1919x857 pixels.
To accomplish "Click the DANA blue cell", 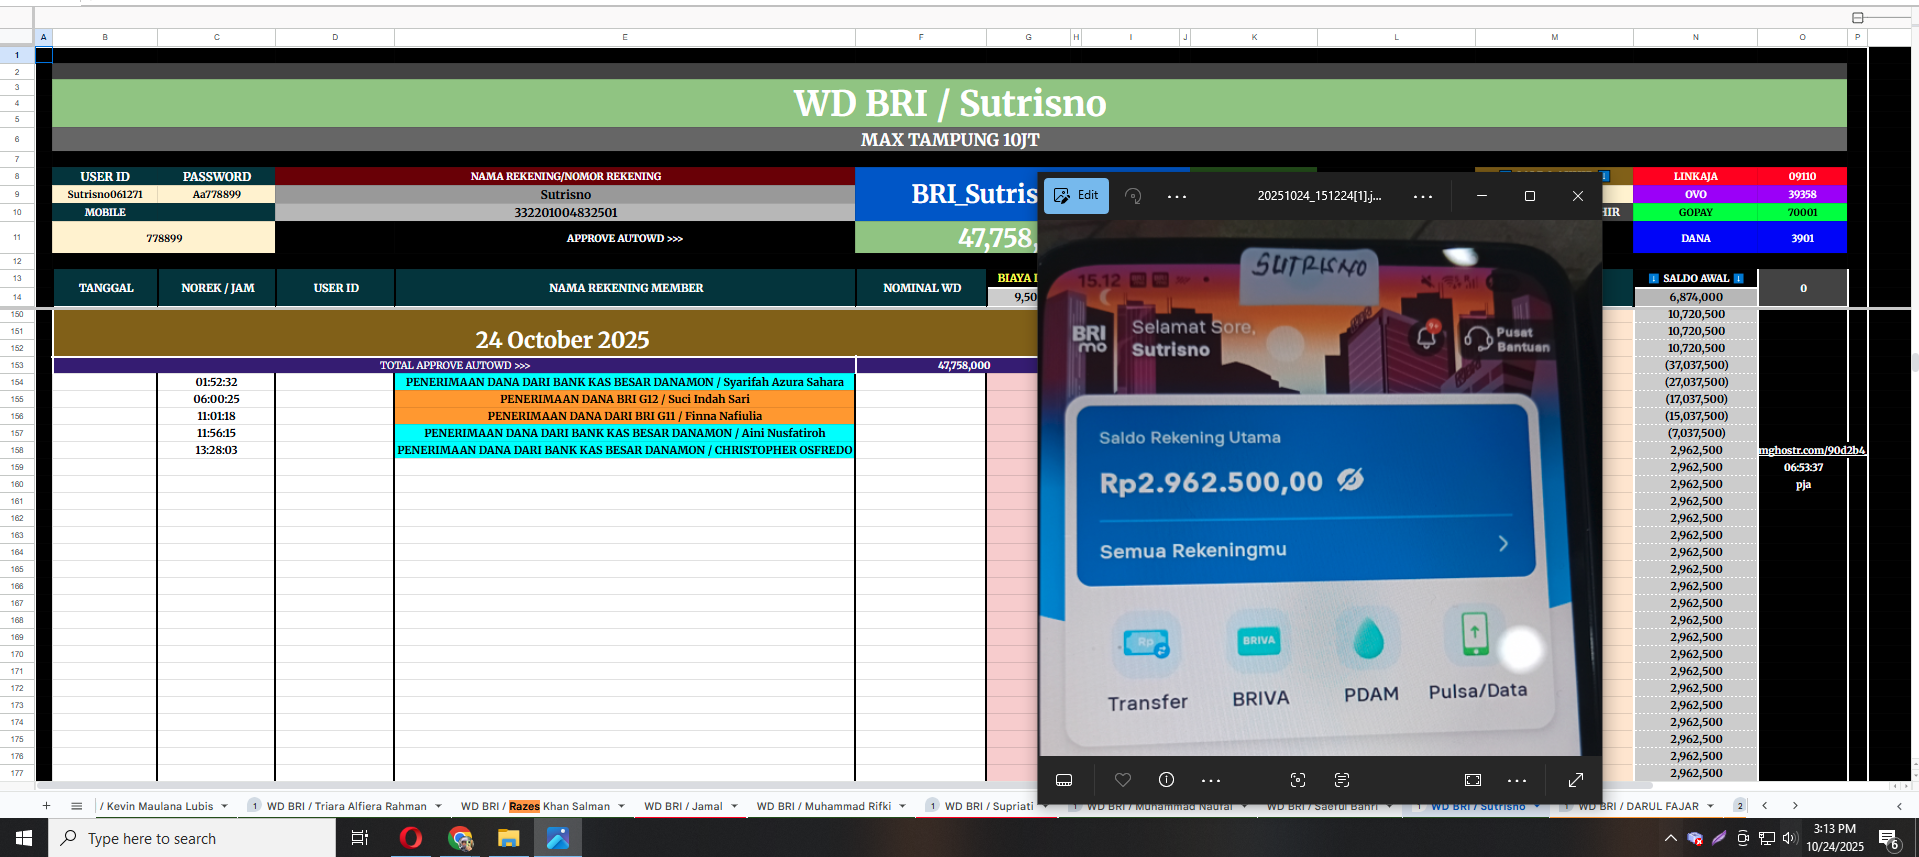I will coord(1695,238).
